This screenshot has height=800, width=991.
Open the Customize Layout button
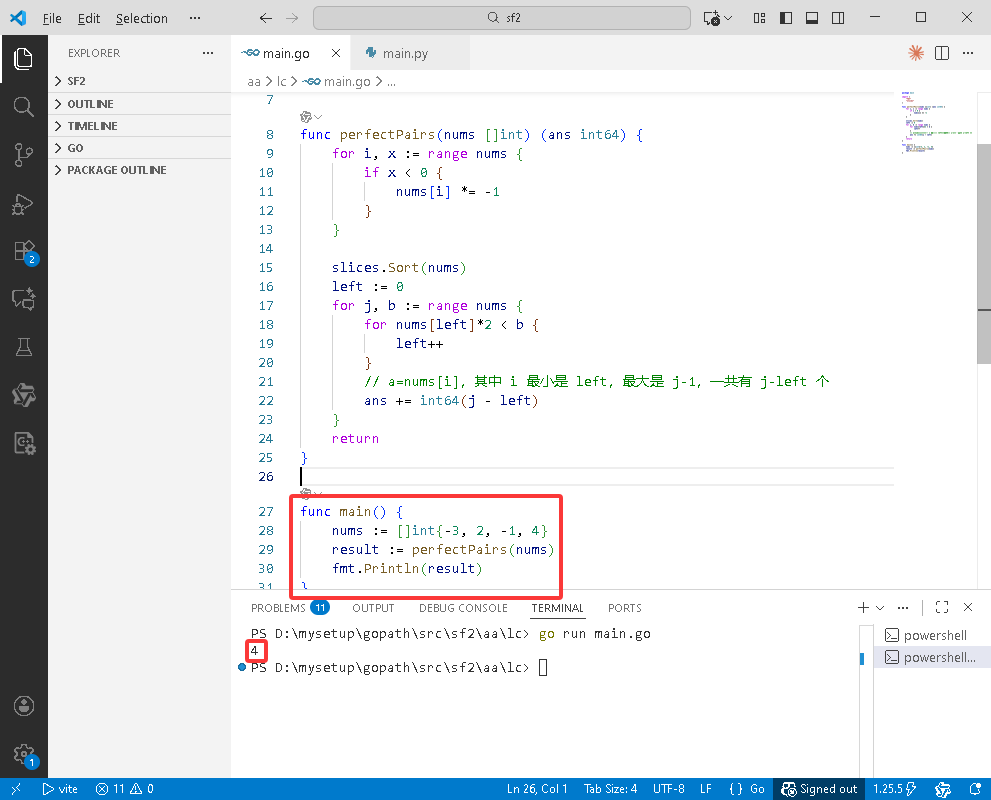(760, 18)
